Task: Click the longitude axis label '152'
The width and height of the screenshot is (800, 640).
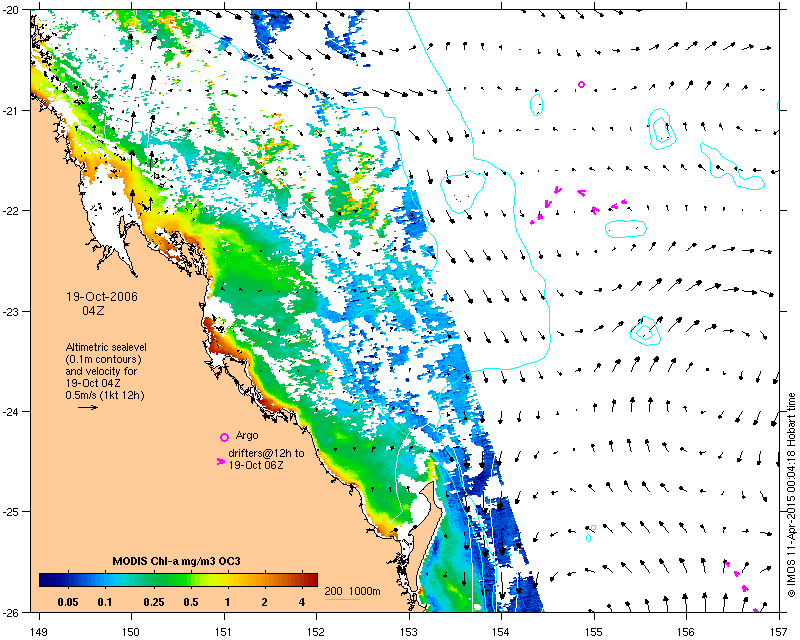Action: (x=316, y=632)
